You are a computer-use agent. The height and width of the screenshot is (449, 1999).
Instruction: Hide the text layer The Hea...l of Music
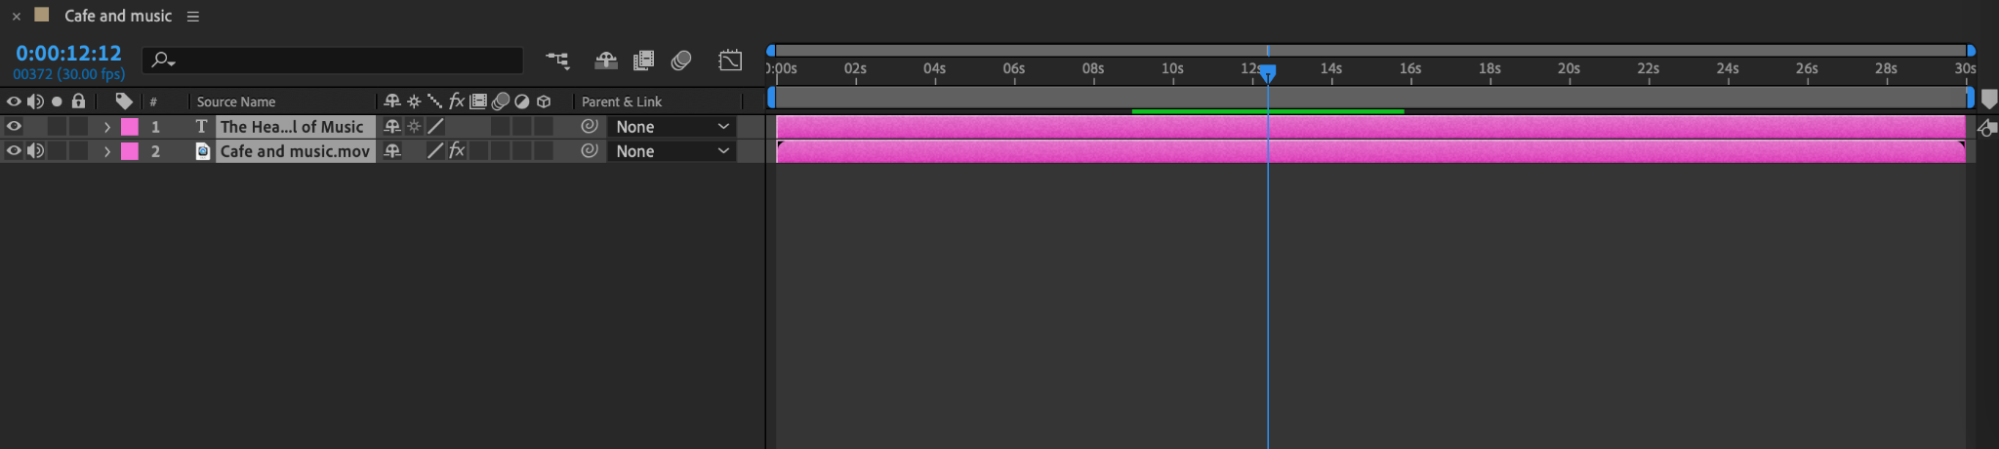point(14,127)
